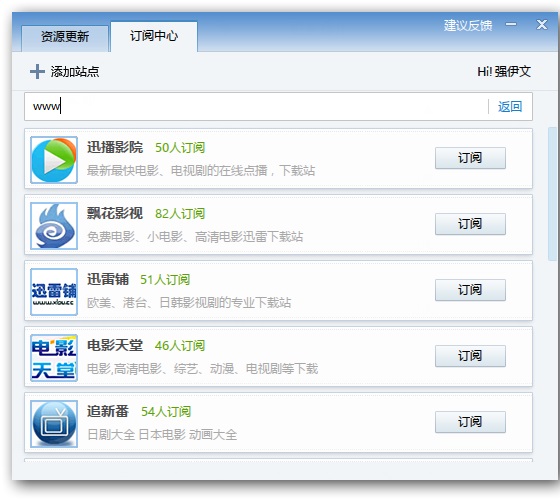Click the 82人订阅 subscriber count
The height and width of the screenshot is (500, 560).
[180, 214]
